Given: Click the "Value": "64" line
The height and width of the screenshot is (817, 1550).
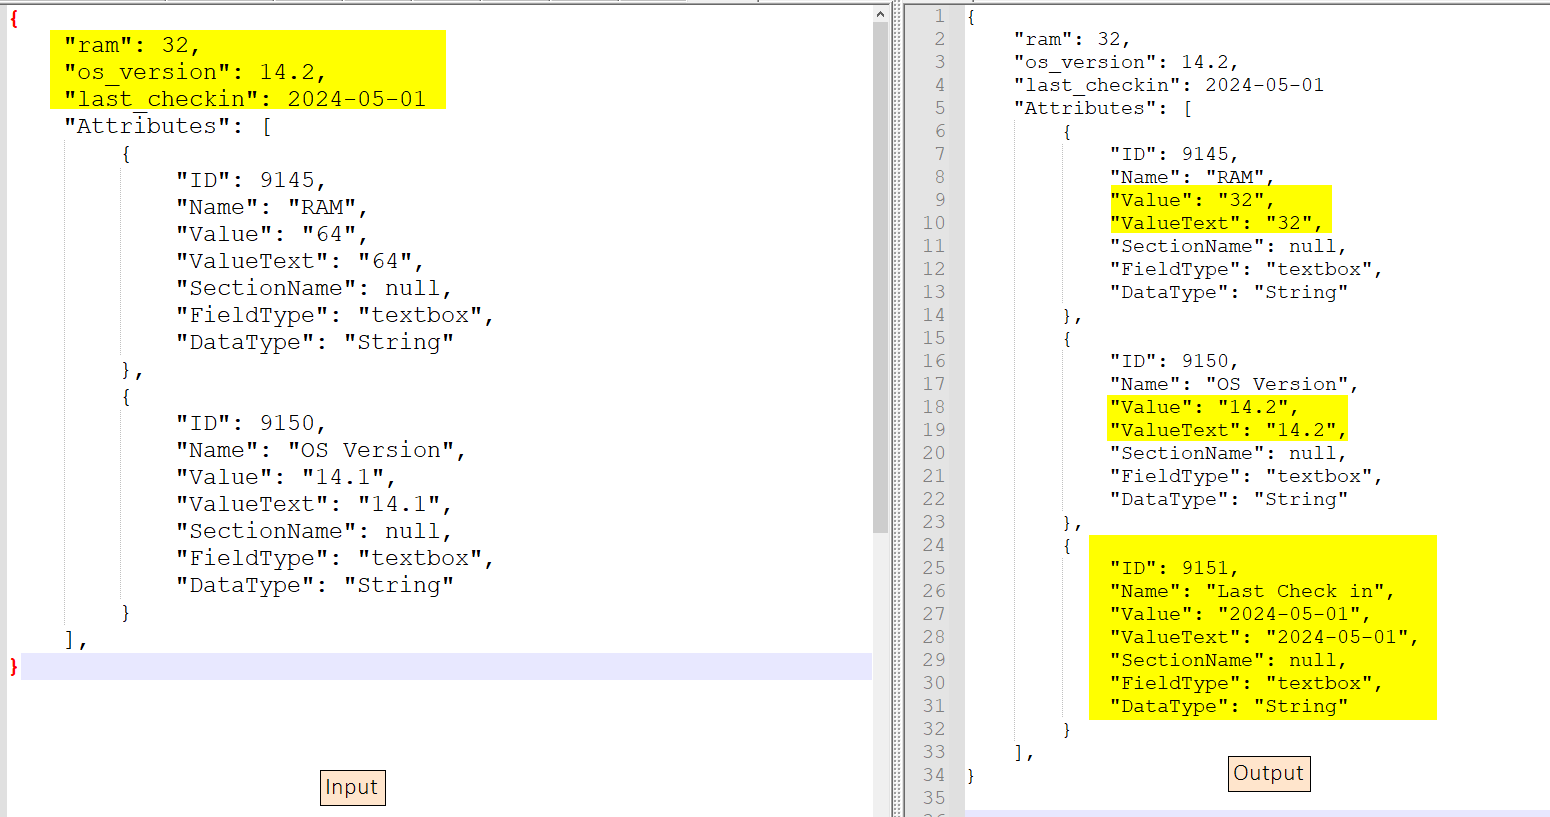Looking at the screenshot, I should click(x=272, y=234).
